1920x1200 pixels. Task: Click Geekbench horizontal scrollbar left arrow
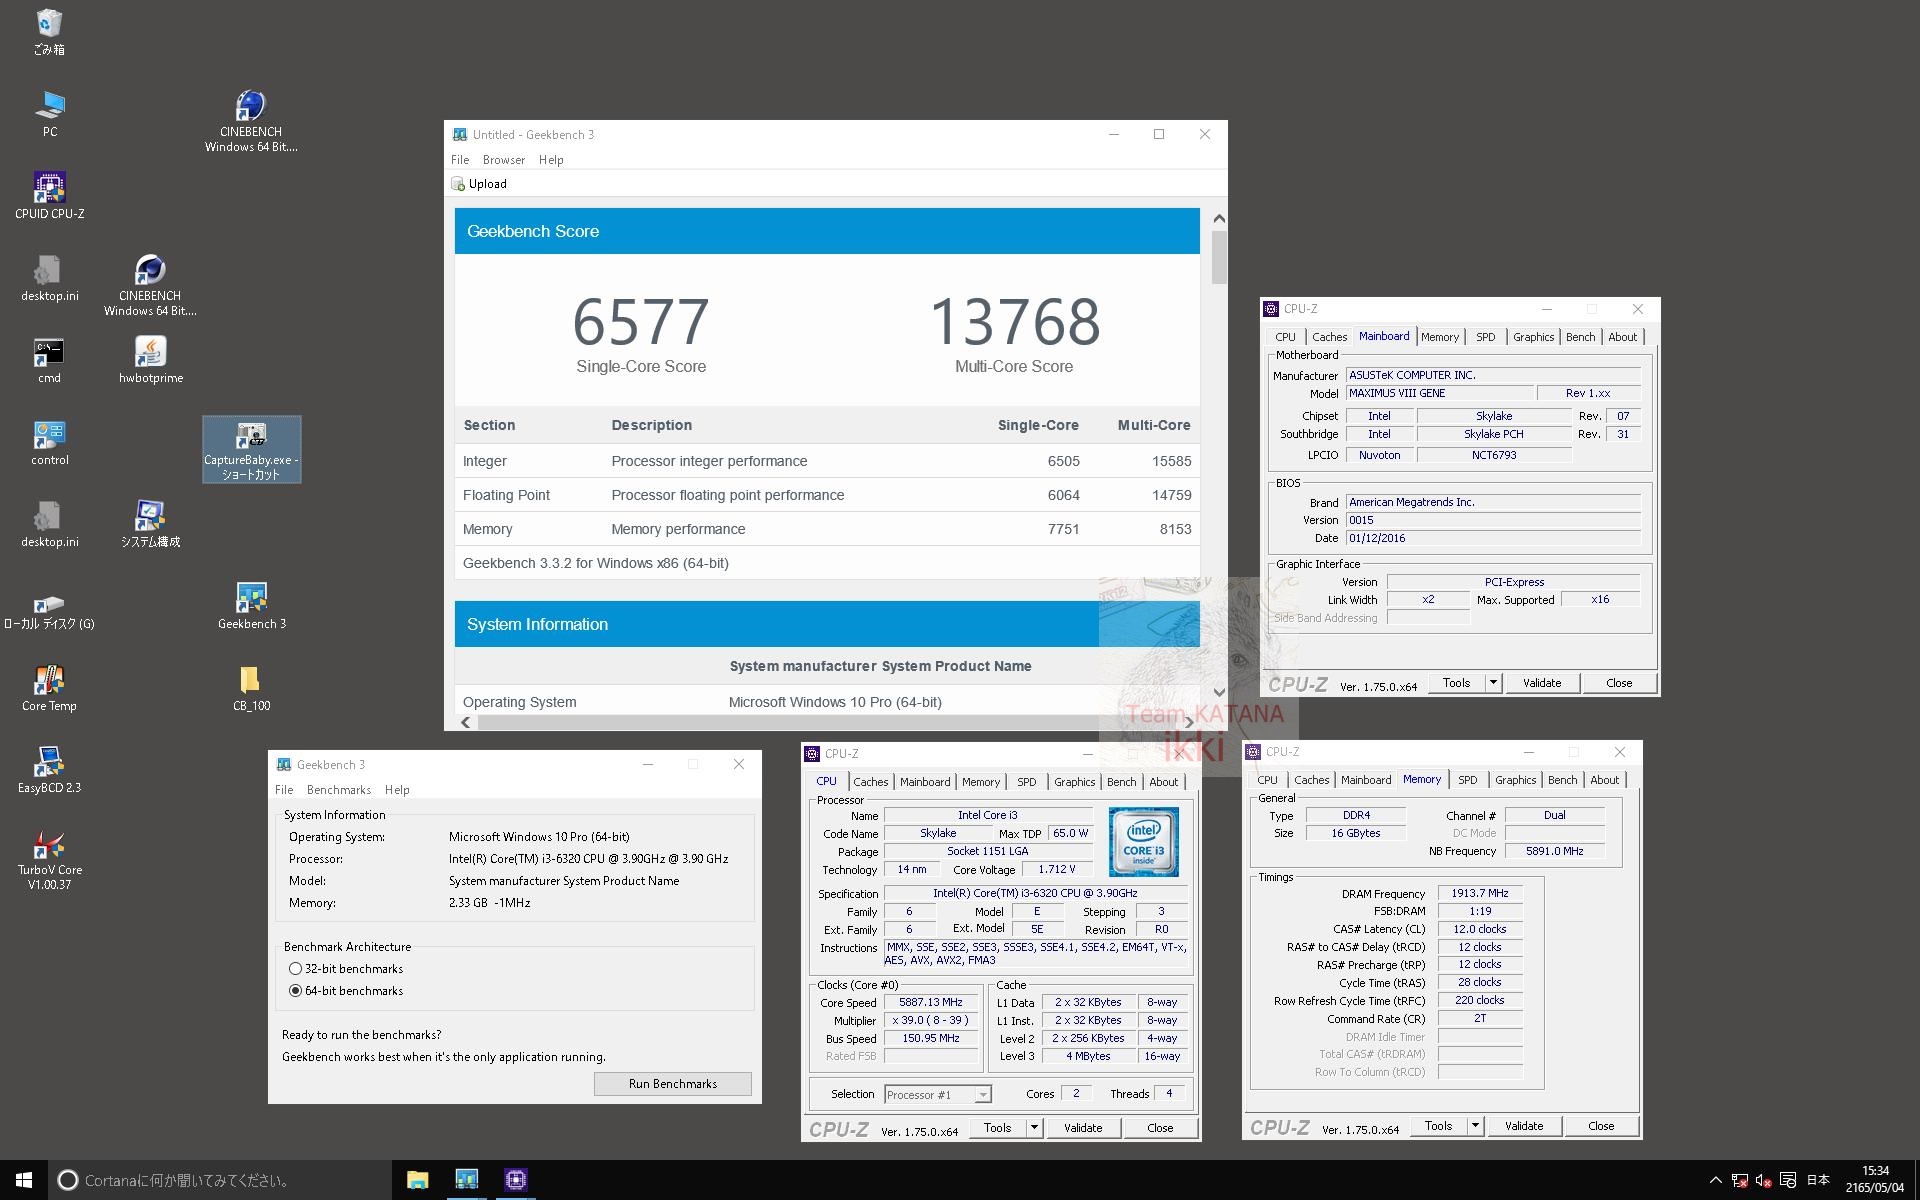[x=465, y=722]
